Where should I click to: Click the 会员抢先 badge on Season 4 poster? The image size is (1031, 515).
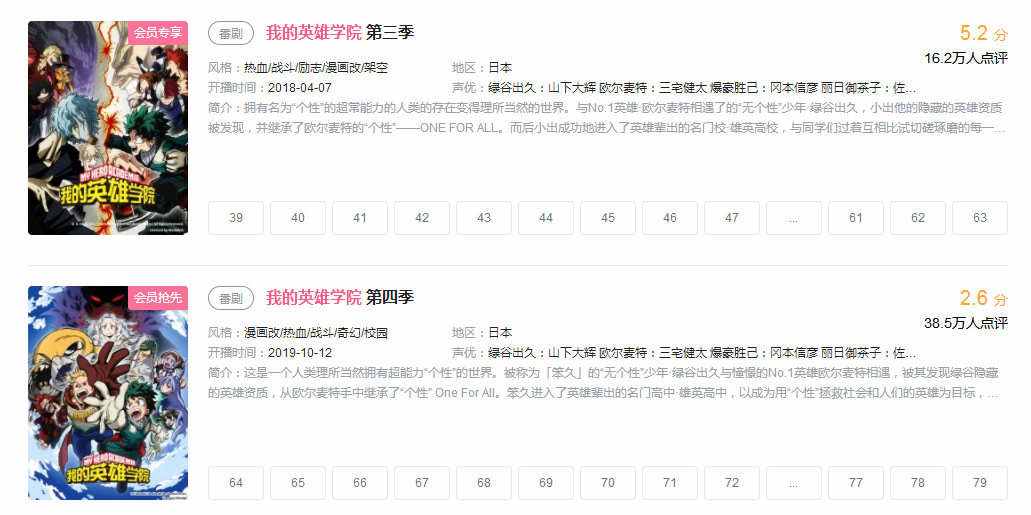158,297
